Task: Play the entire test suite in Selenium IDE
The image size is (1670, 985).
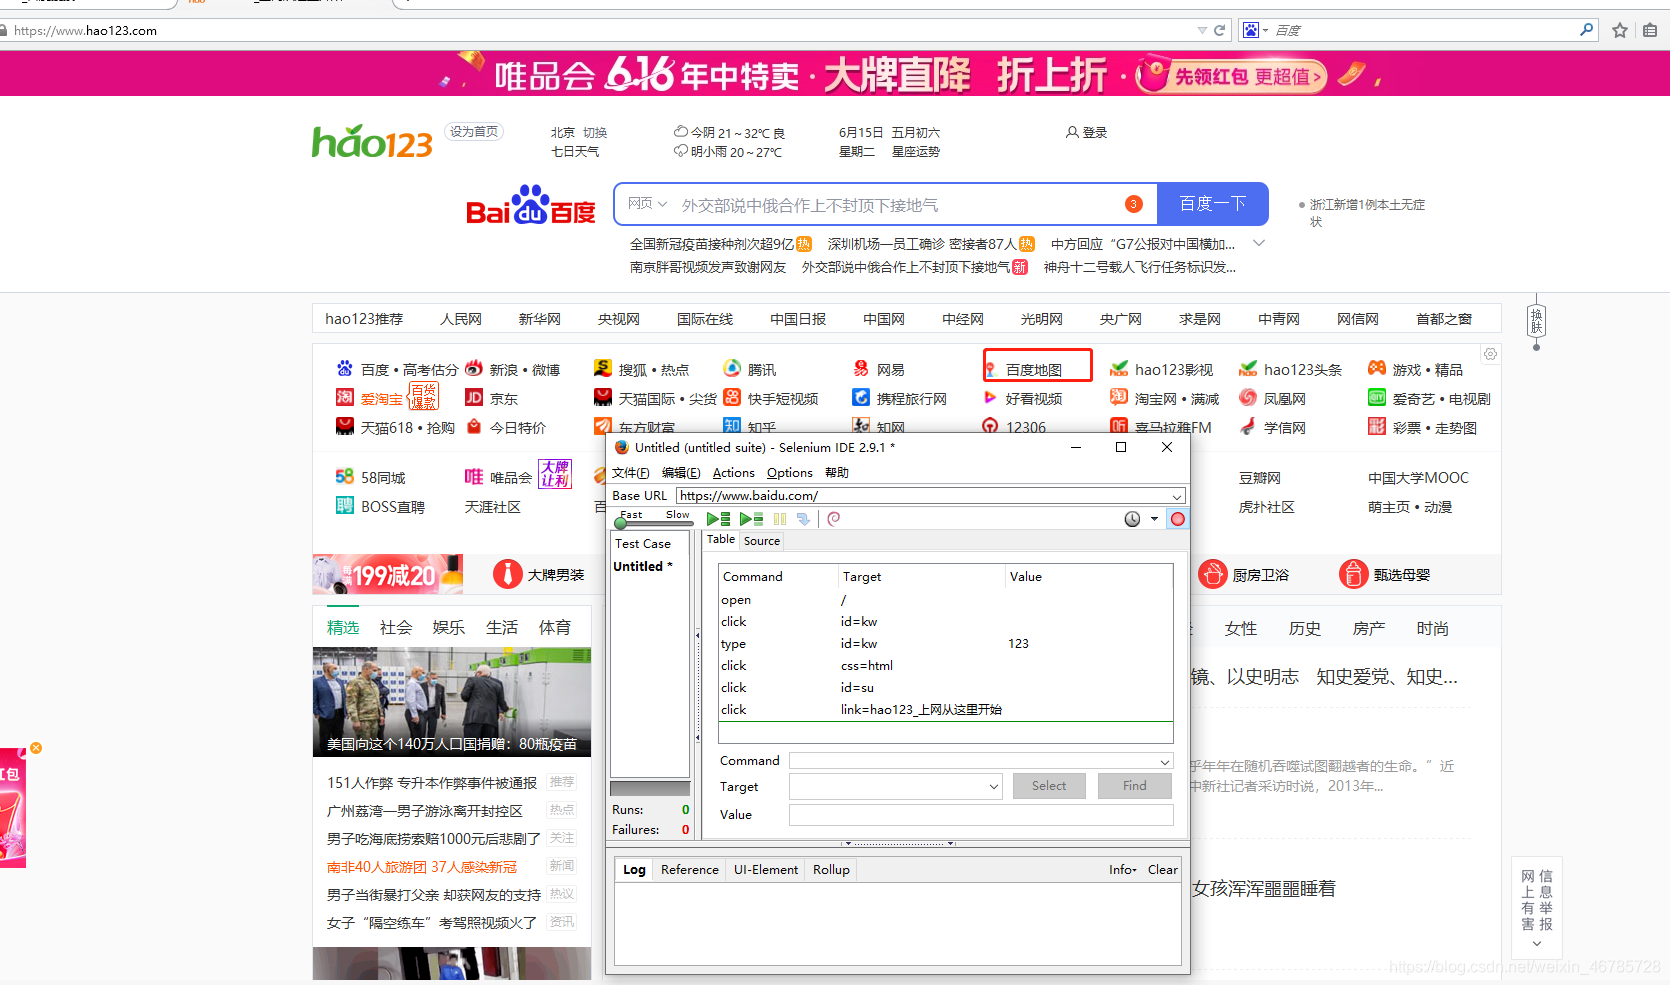Action: (x=718, y=519)
